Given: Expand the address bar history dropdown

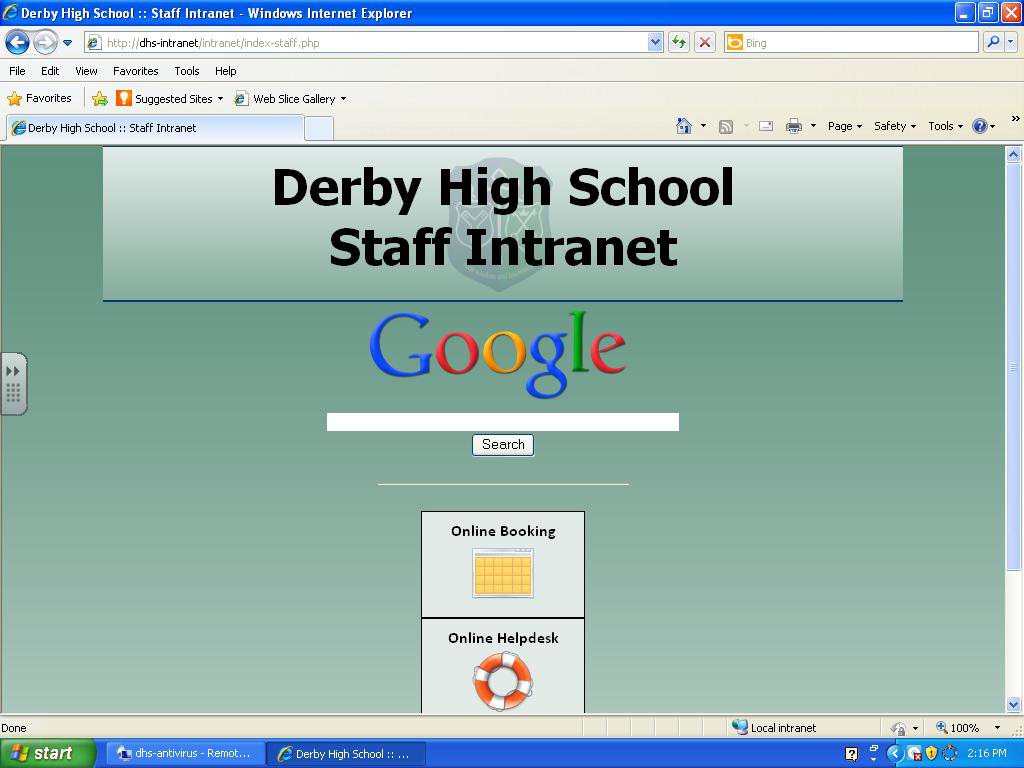Looking at the screenshot, I should click(x=655, y=42).
